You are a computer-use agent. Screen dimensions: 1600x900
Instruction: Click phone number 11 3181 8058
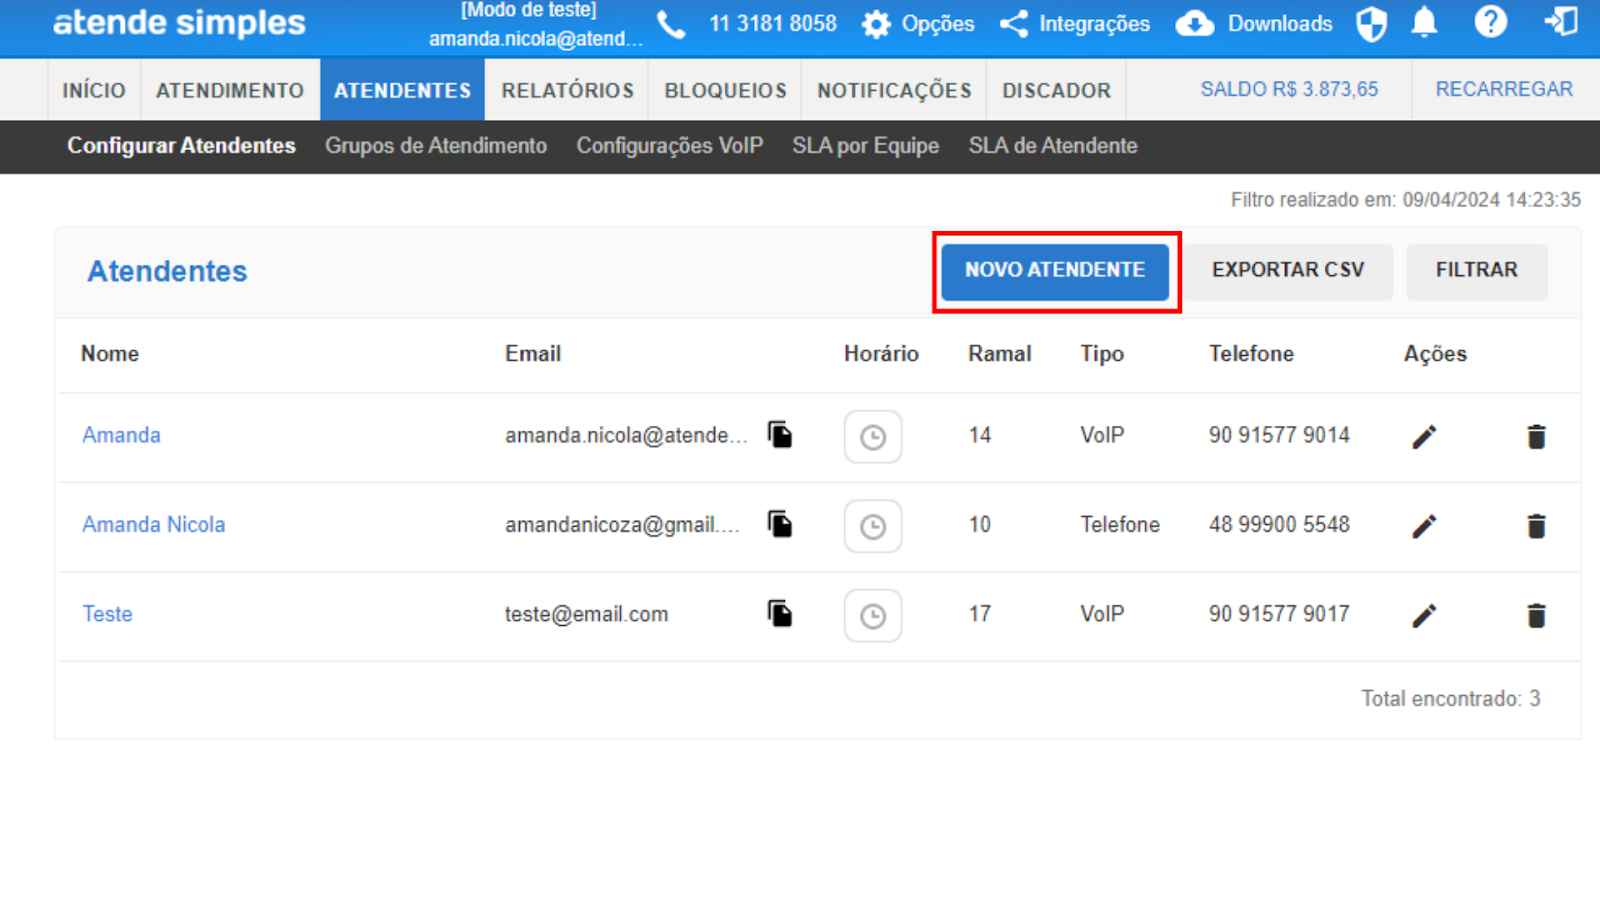click(x=772, y=24)
